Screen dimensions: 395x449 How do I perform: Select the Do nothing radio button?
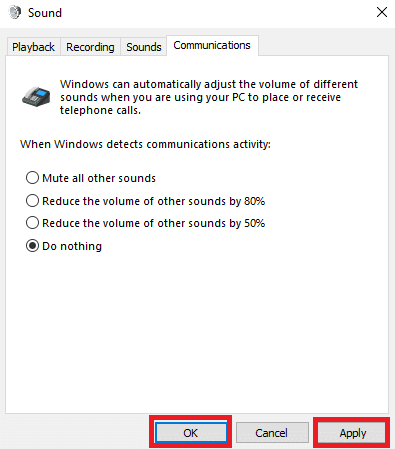32,246
